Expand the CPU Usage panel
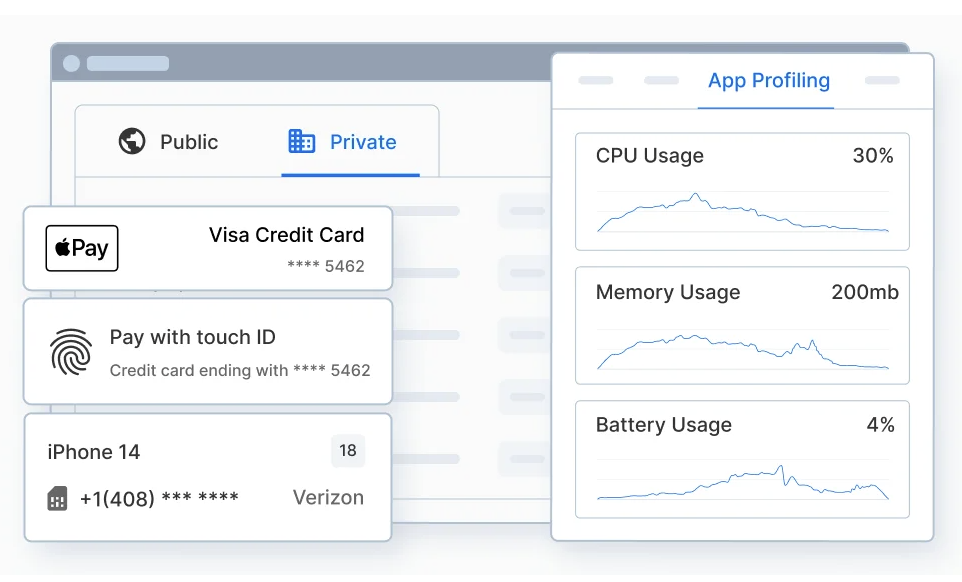Viewport: 962px width, 582px height. [742, 191]
